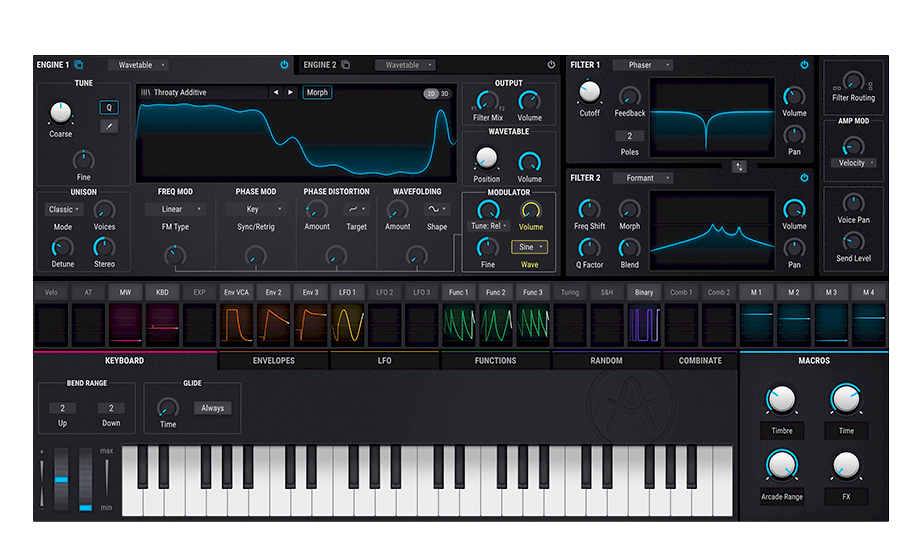This screenshot has height=533, width=921.
Task: Go to the previous wavetable with left arrow
Action: [x=276, y=93]
